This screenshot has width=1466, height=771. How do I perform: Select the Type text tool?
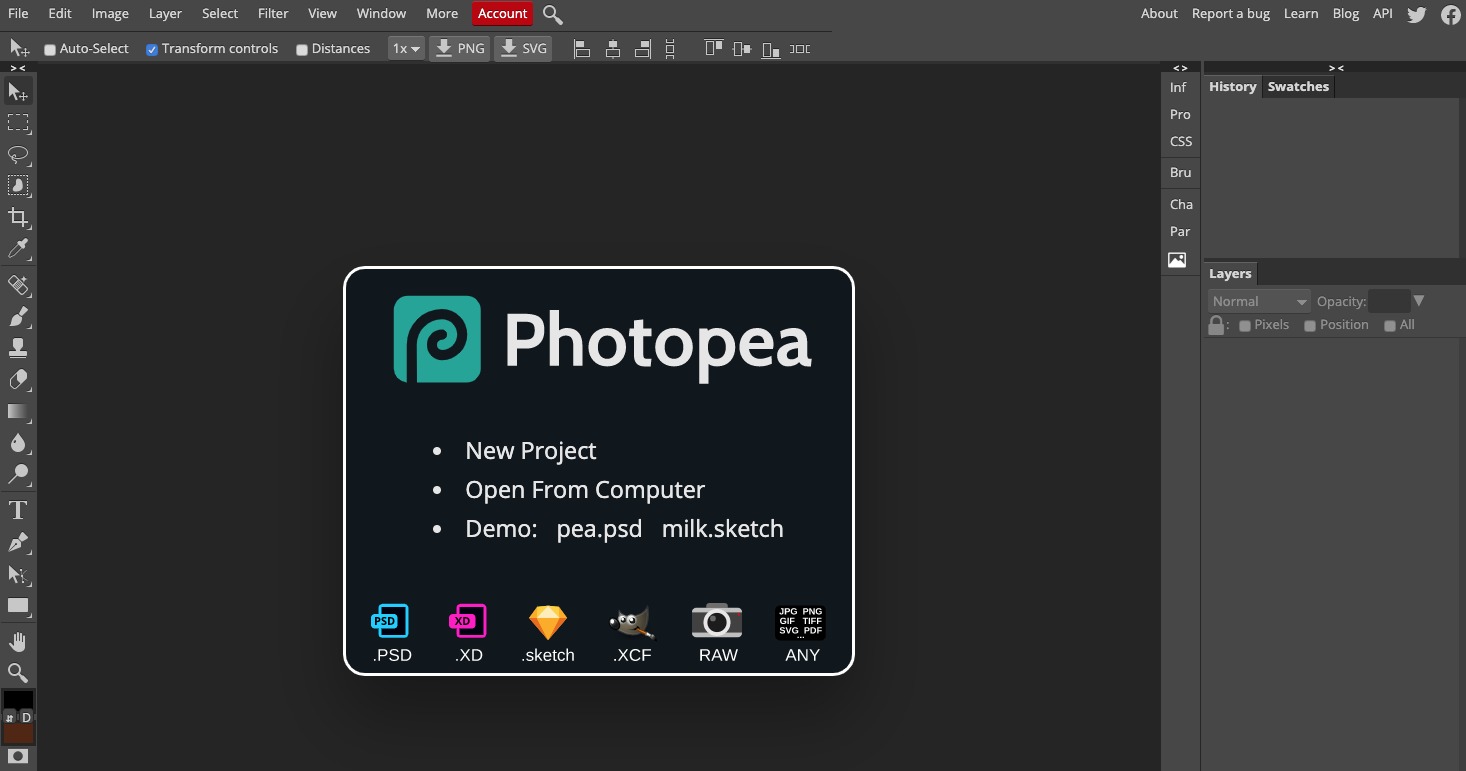pyautogui.click(x=18, y=511)
